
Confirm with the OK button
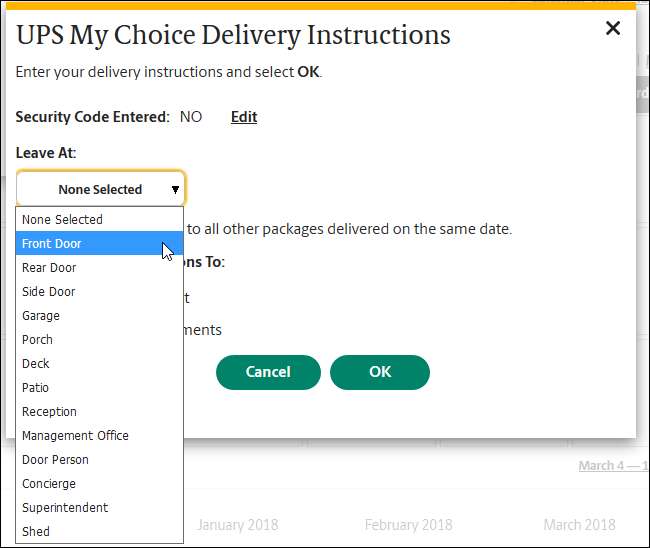coord(380,372)
